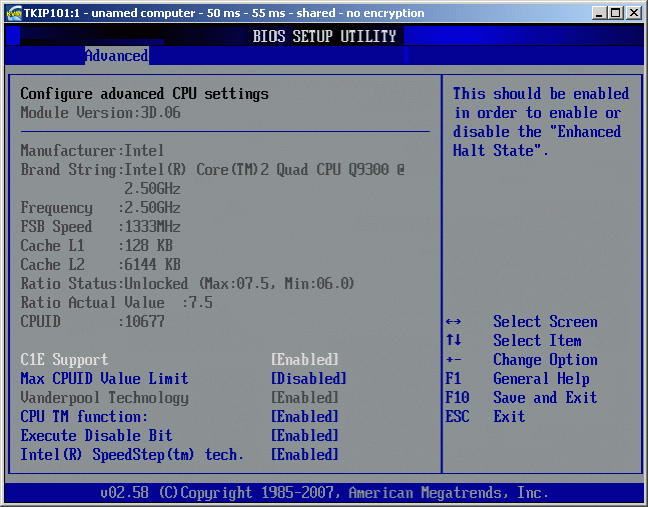This screenshot has width=648, height=507.
Task: Click the Manufacturer:Intel line
Action: (92, 150)
